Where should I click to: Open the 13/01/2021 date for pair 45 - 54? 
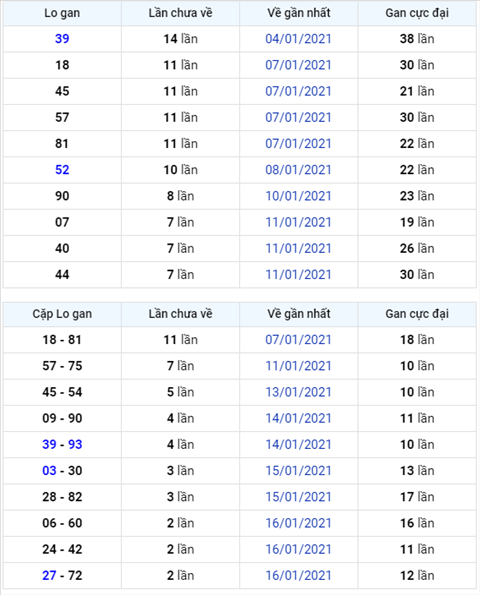(x=298, y=392)
